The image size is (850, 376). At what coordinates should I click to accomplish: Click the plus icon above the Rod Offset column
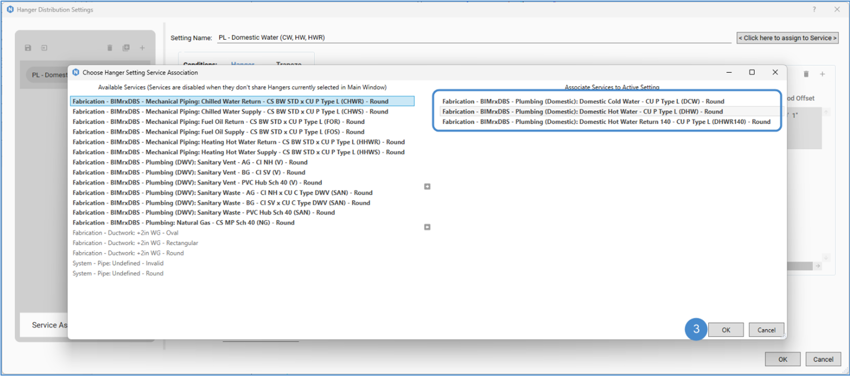[822, 74]
